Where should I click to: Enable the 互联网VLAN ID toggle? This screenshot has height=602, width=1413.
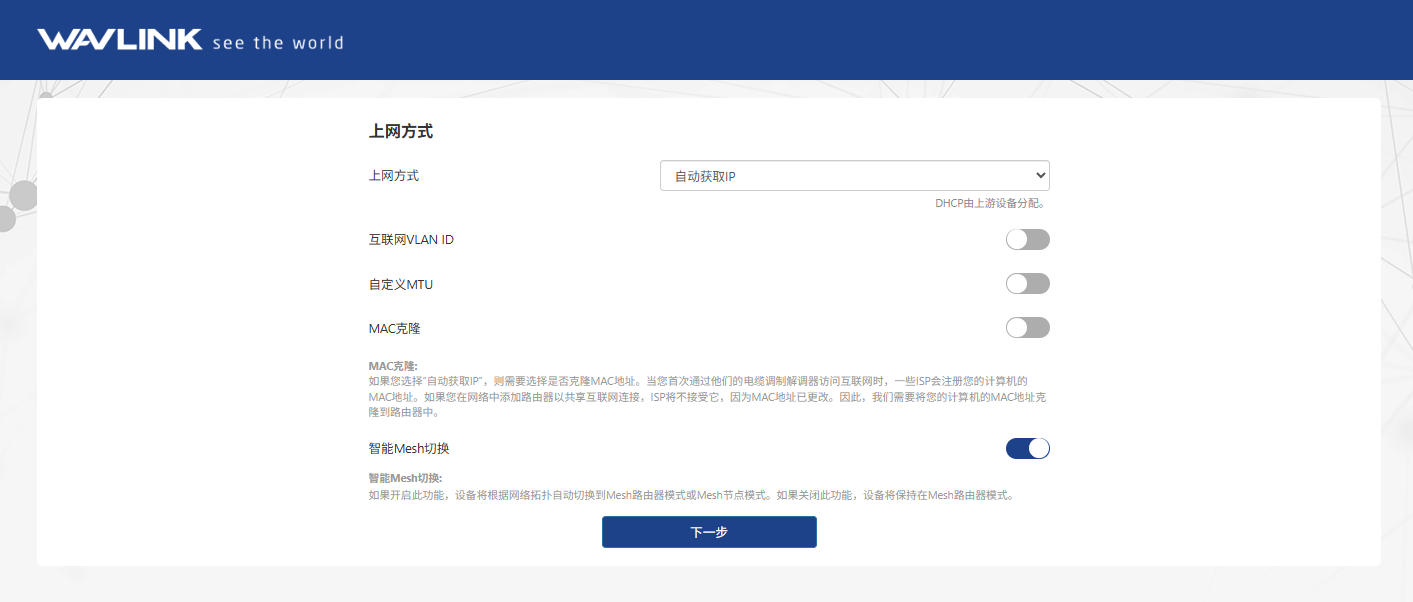click(1027, 240)
